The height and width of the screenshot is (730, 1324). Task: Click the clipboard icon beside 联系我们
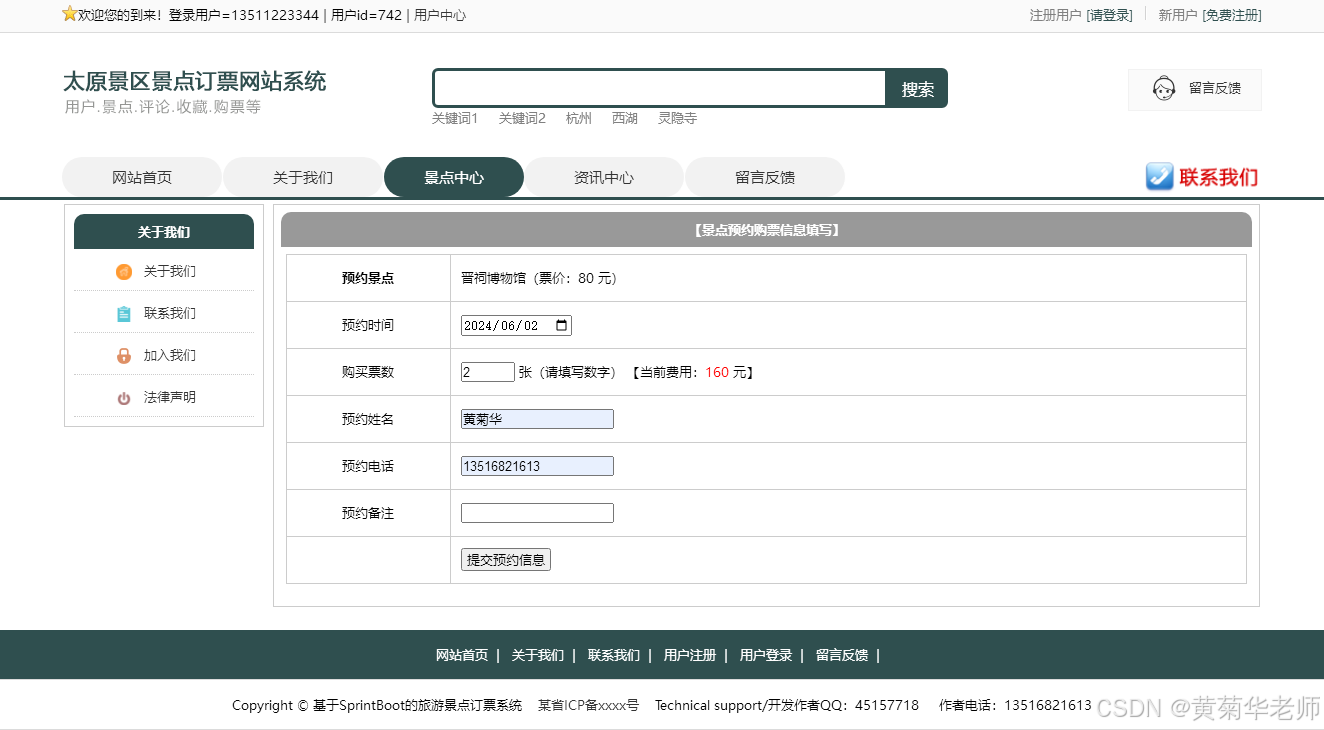tap(124, 314)
